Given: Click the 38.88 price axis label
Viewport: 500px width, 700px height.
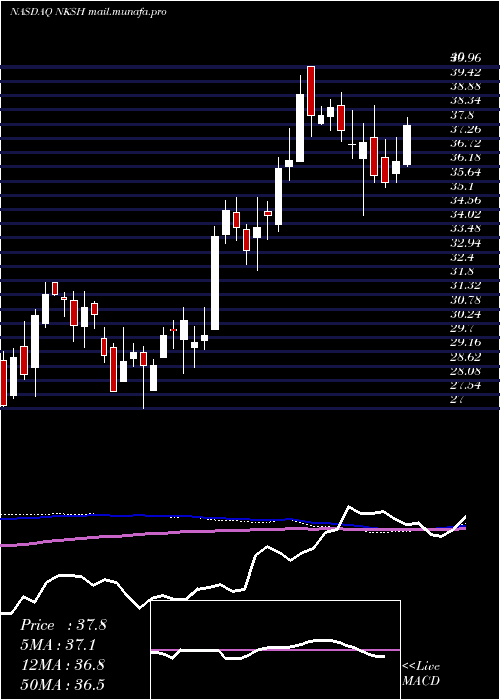Looking at the screenshot, I should [465, 86].
